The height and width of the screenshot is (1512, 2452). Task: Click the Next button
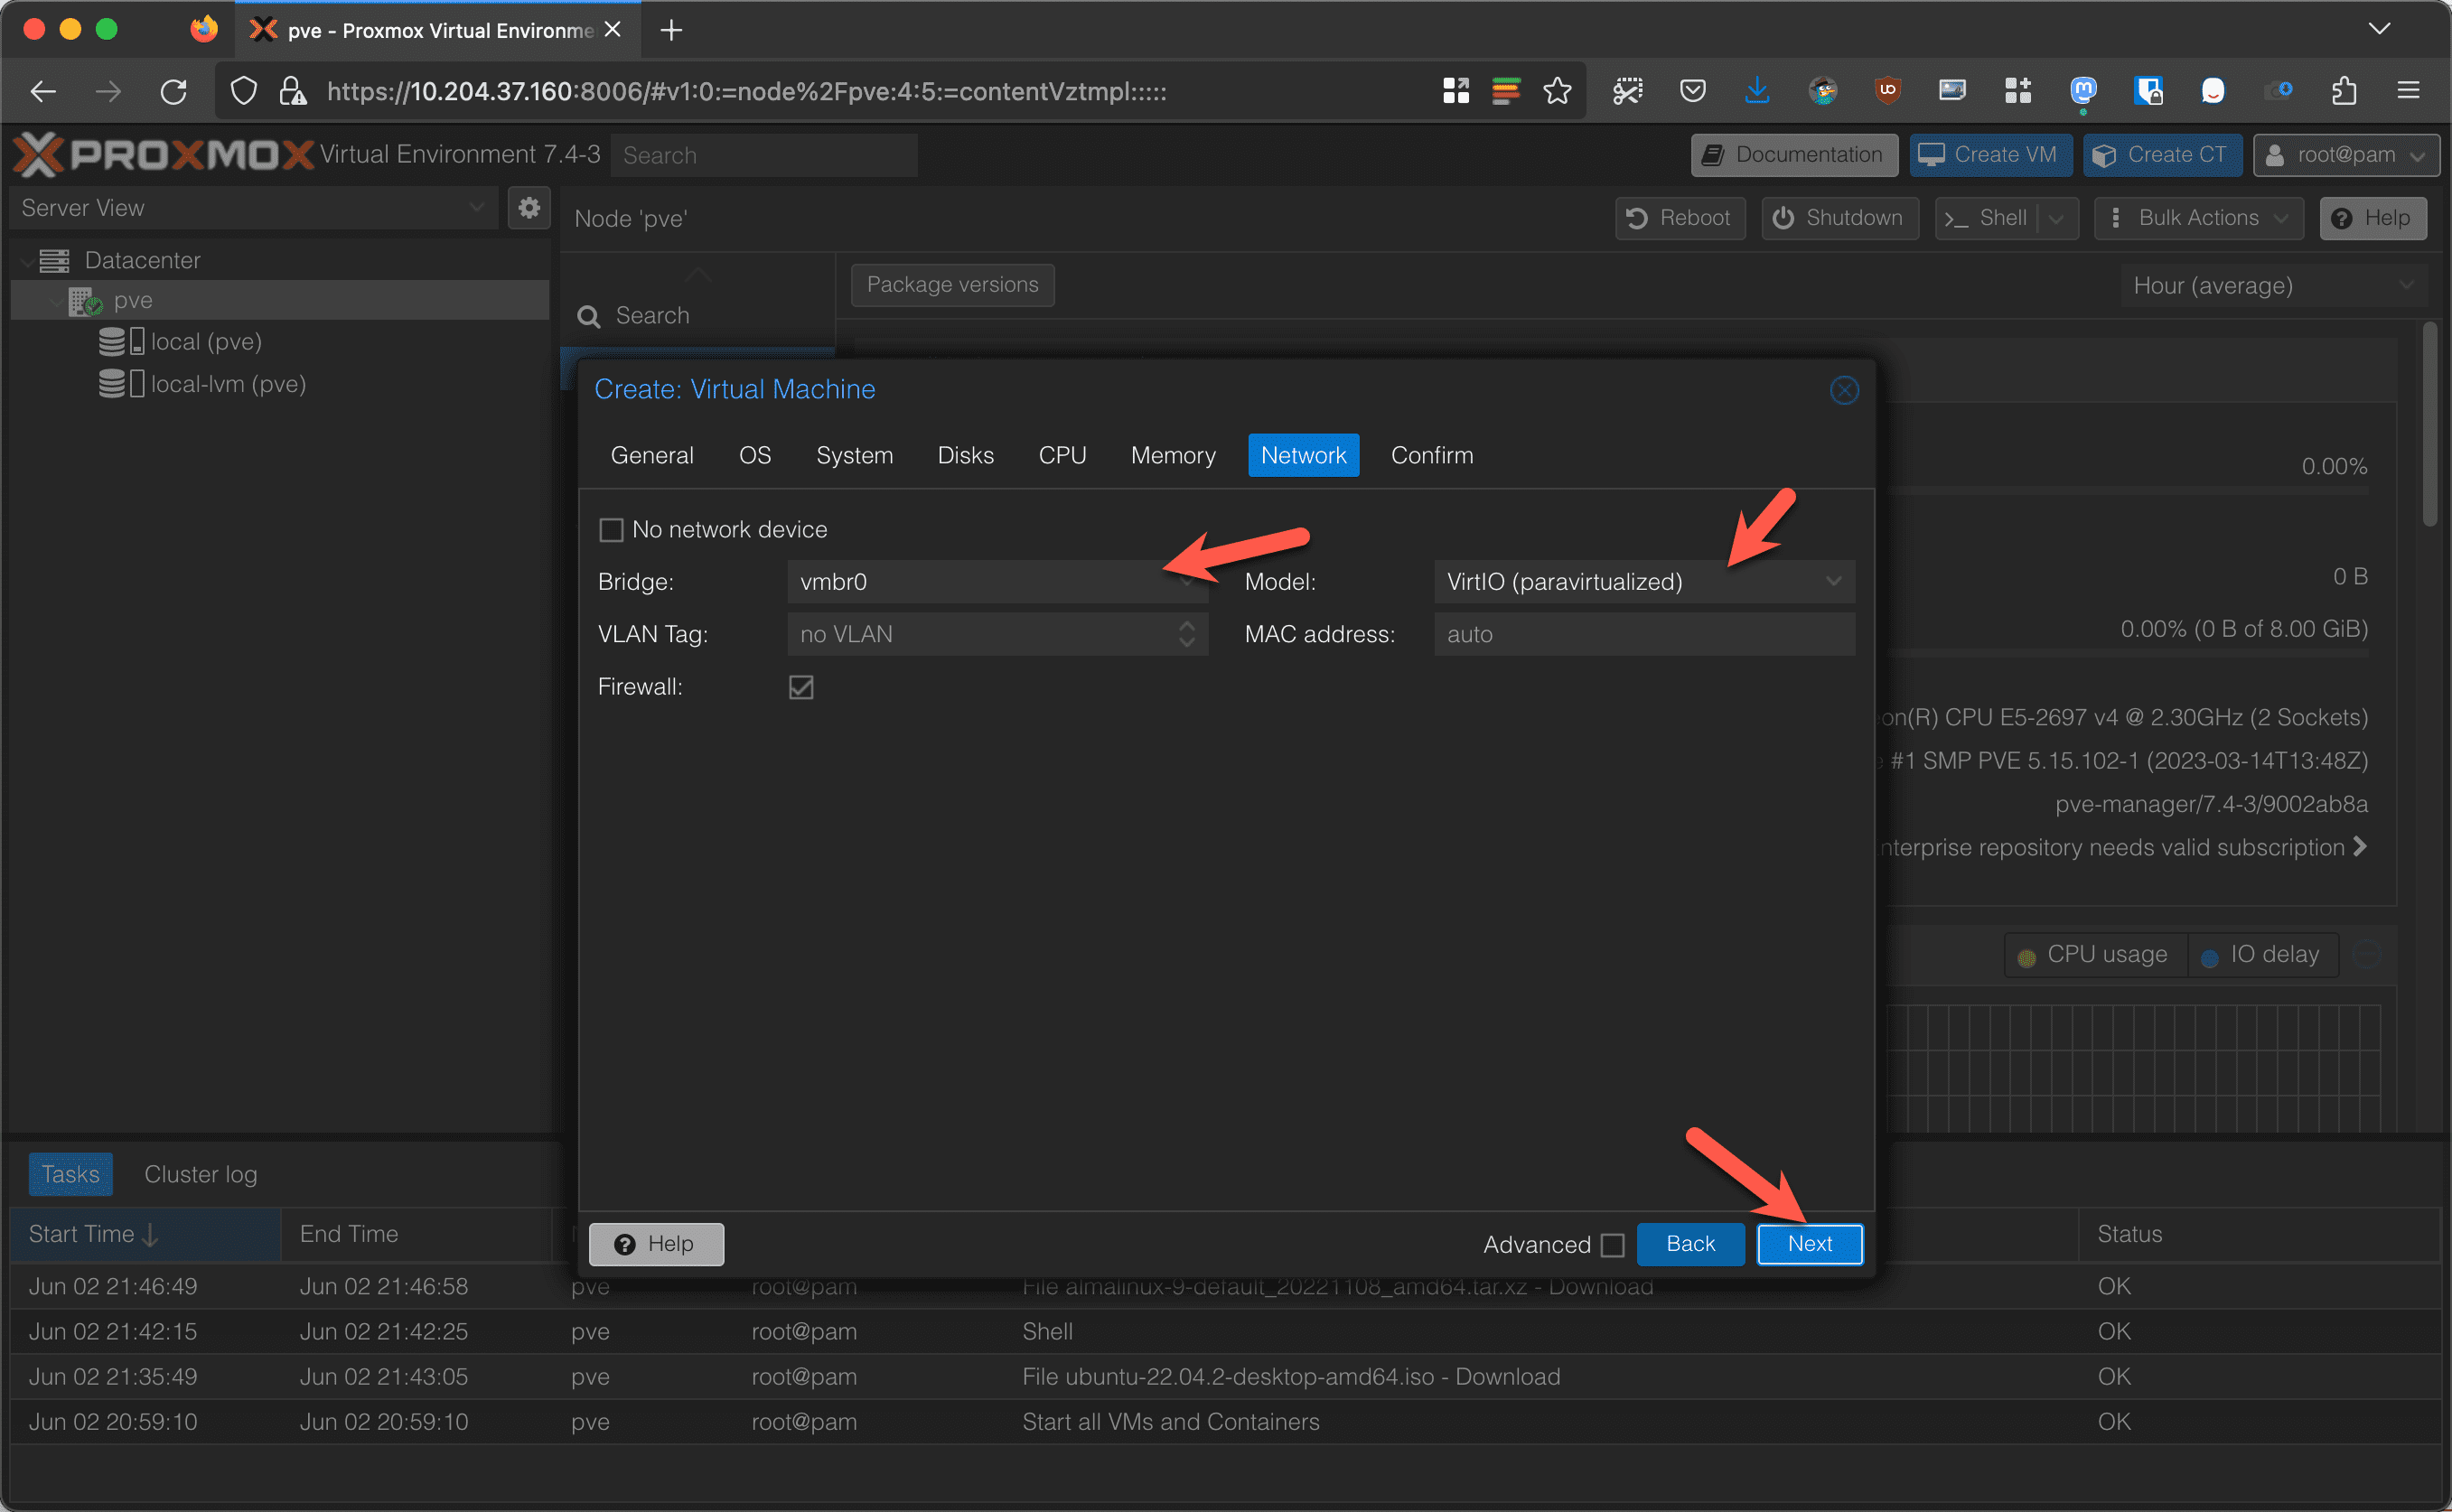click(x=1810, y=1244)
